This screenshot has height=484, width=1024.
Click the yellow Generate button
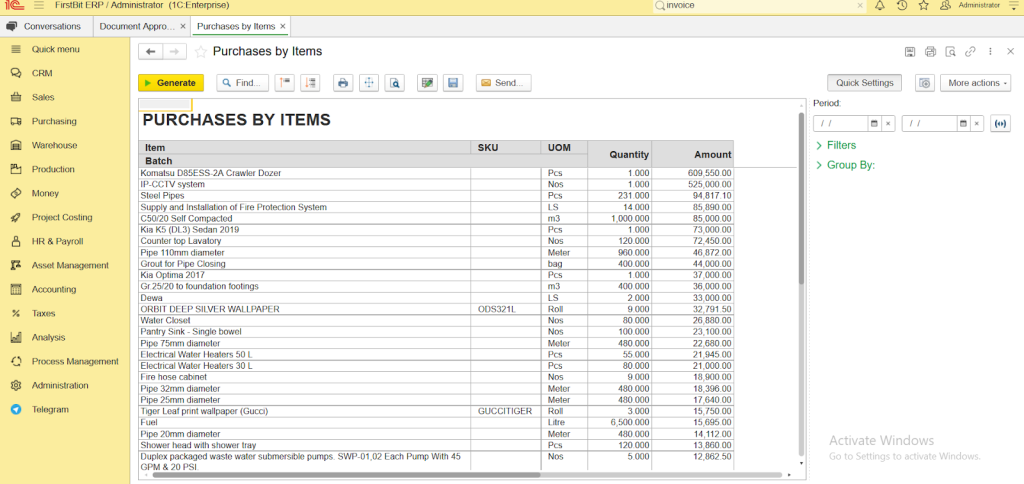click(x=171, y=83)
